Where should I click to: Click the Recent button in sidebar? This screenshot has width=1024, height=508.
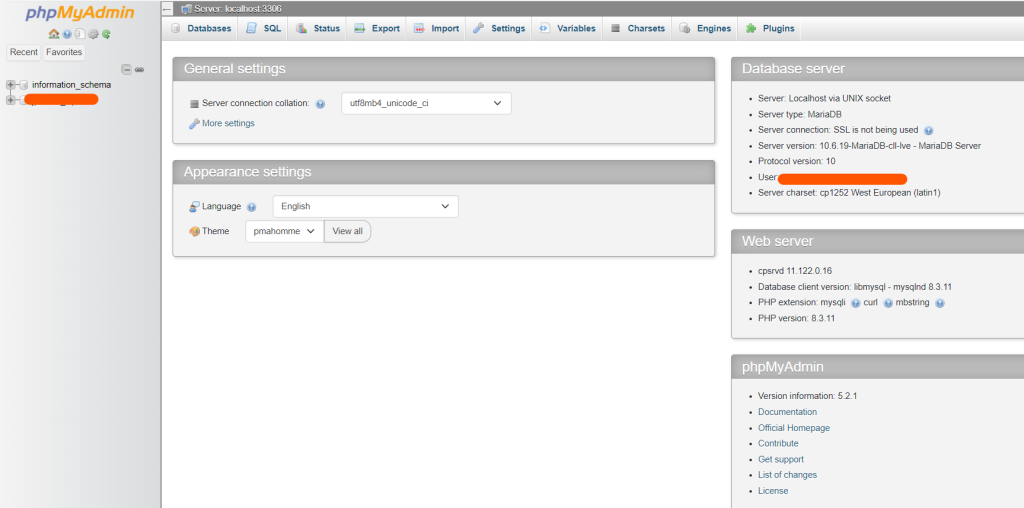tap(24, 52)
